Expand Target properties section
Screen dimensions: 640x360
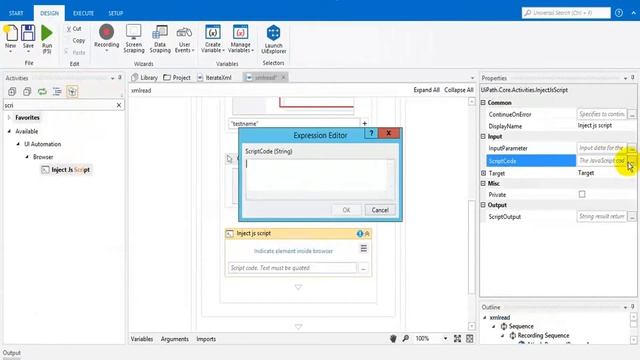483,173
